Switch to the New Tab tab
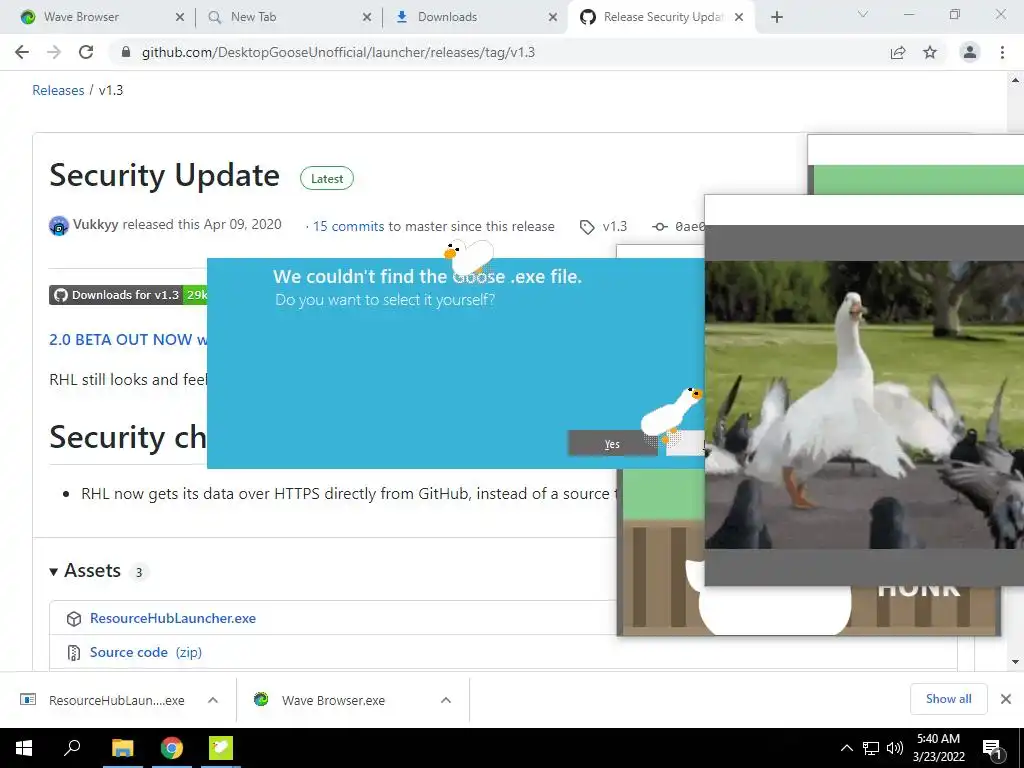1024x768 pixels. pos(288,17)
